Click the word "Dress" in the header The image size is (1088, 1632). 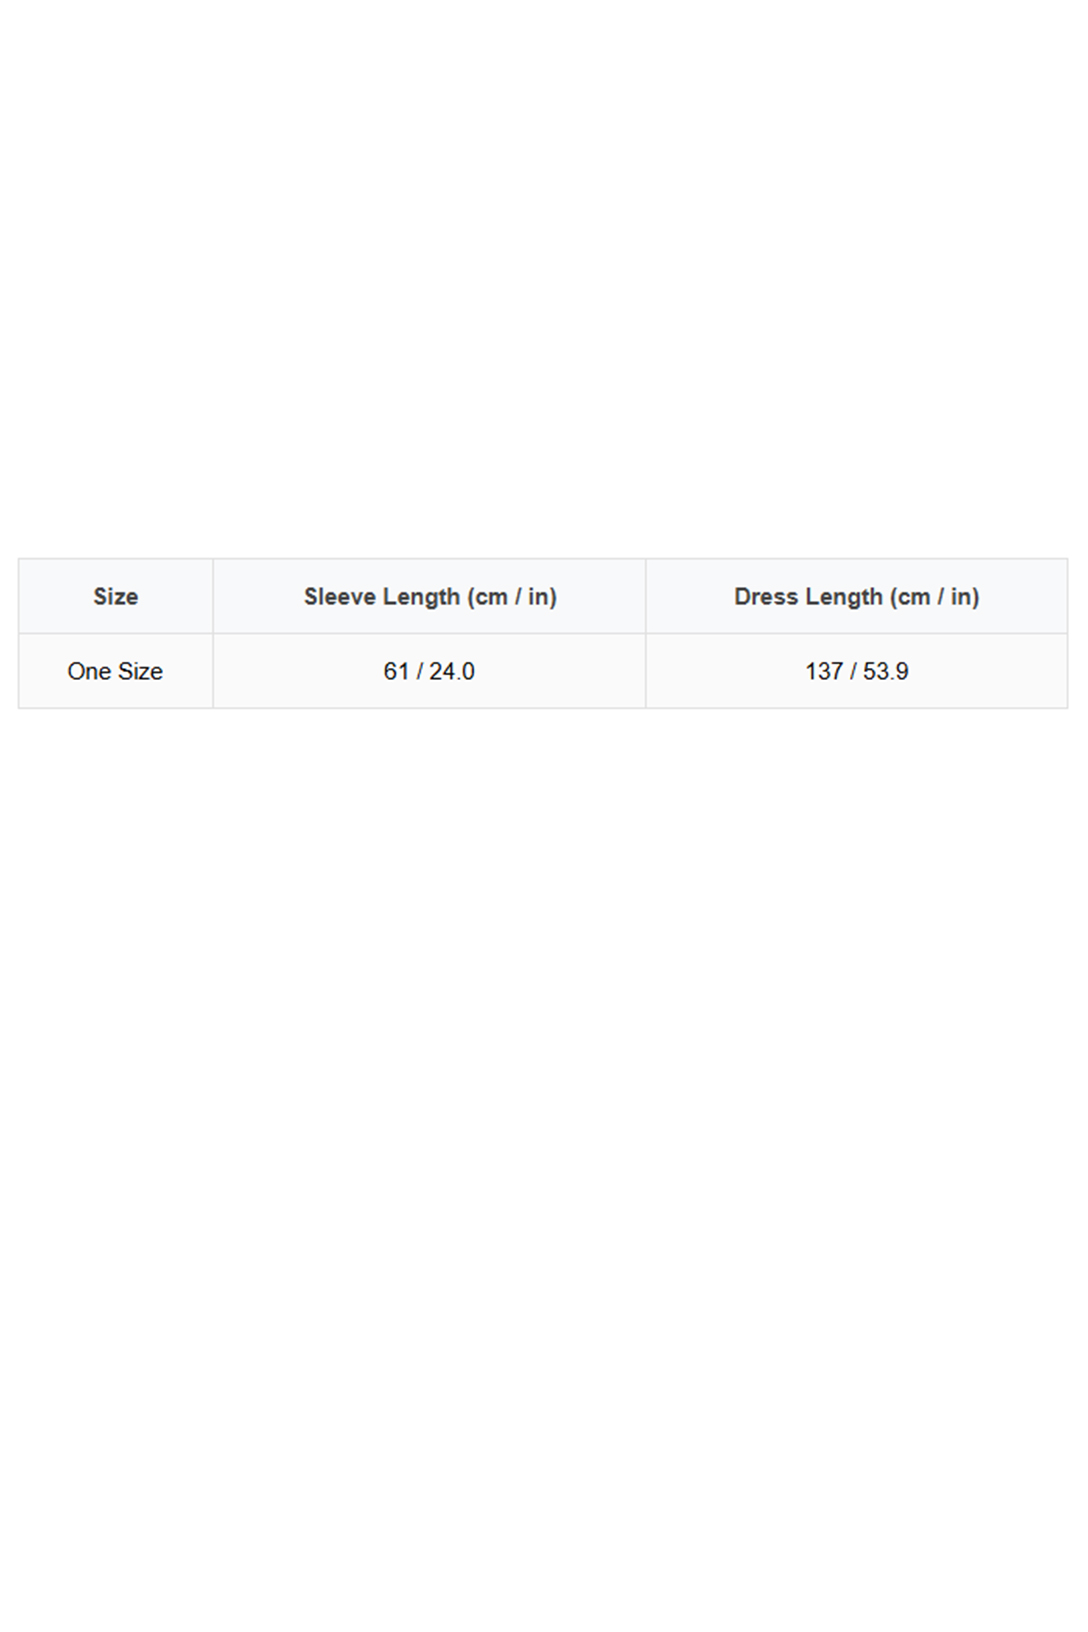point(766,597)
